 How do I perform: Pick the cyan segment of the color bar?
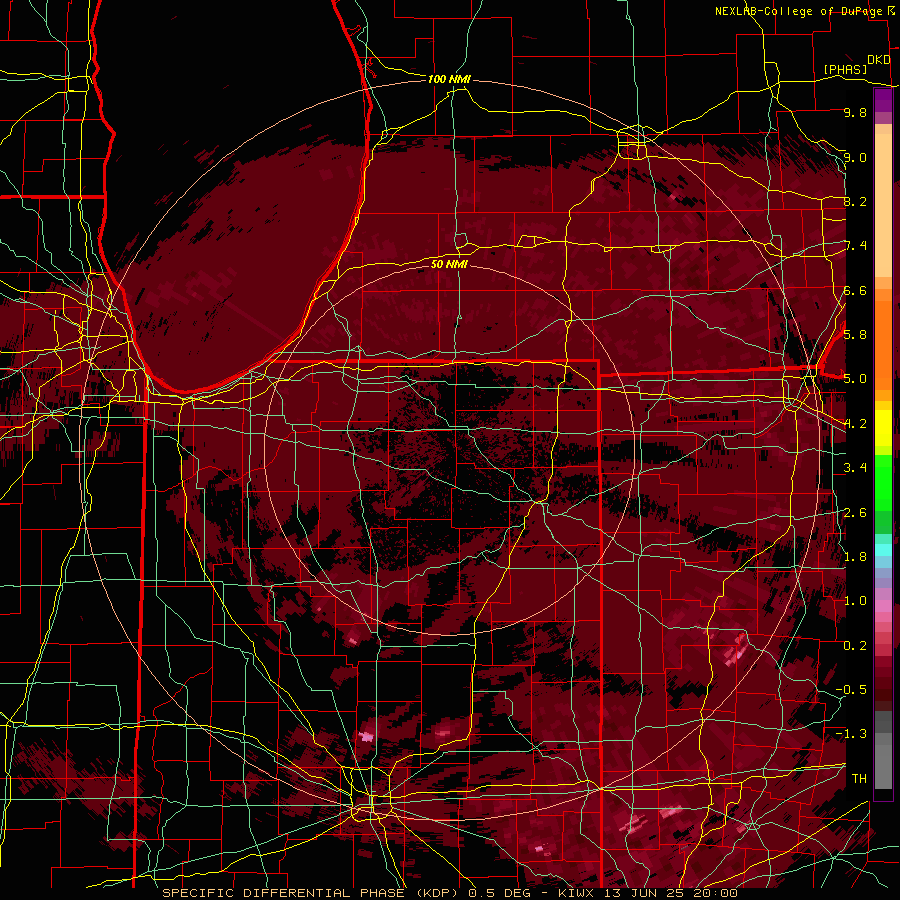[x=883, y=550]
